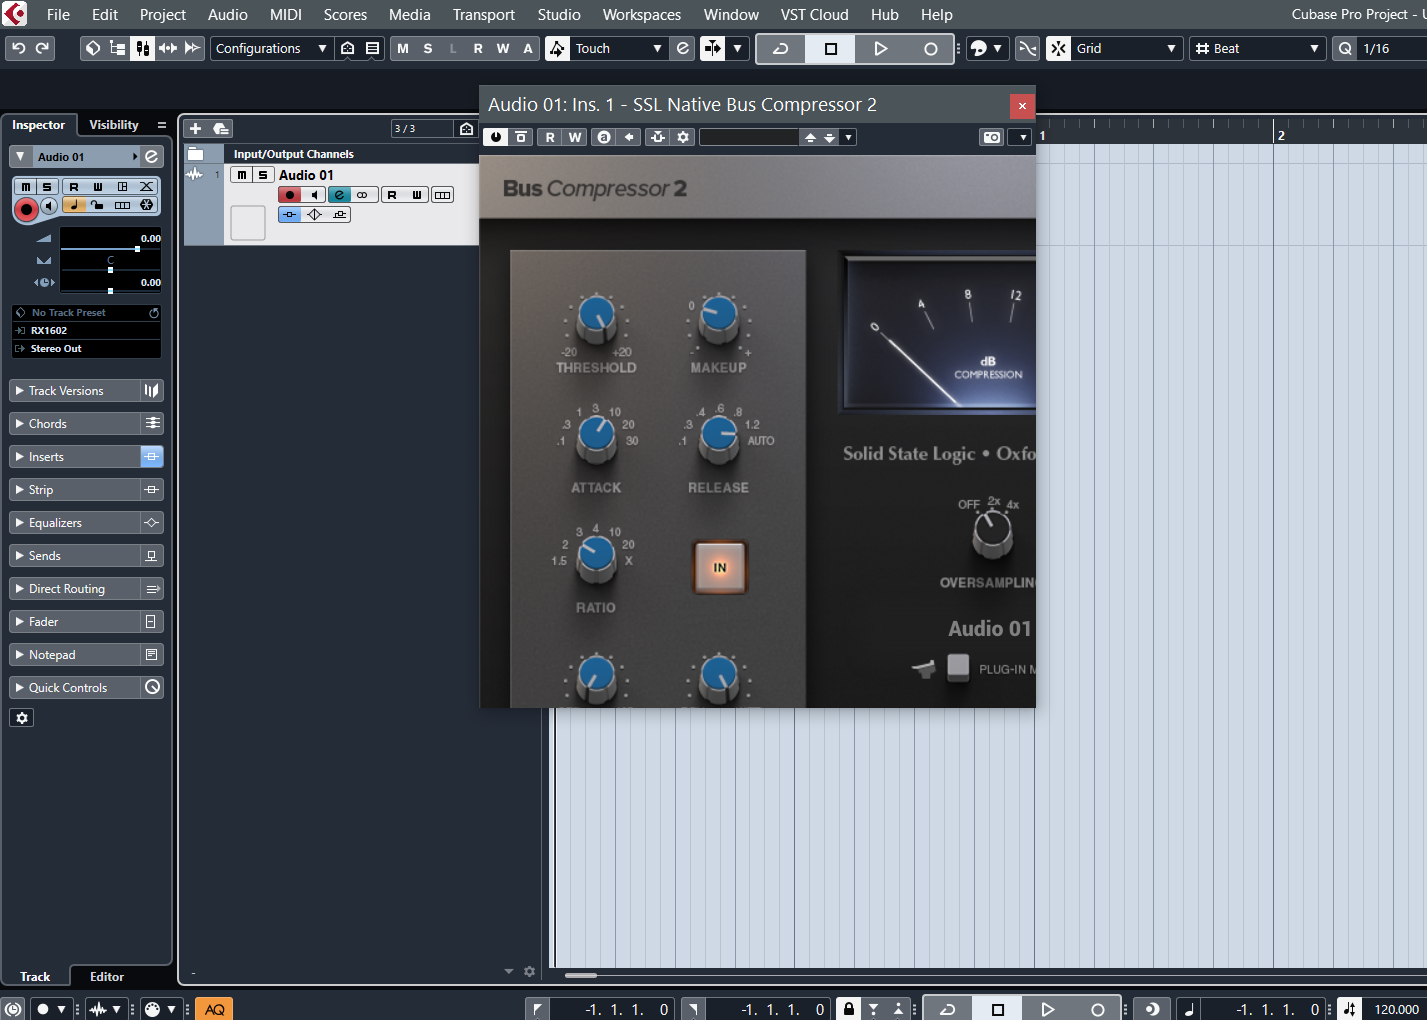Redo the action in toolbar
Screen dimensions: 1427x1020
(x=42, y=48)
